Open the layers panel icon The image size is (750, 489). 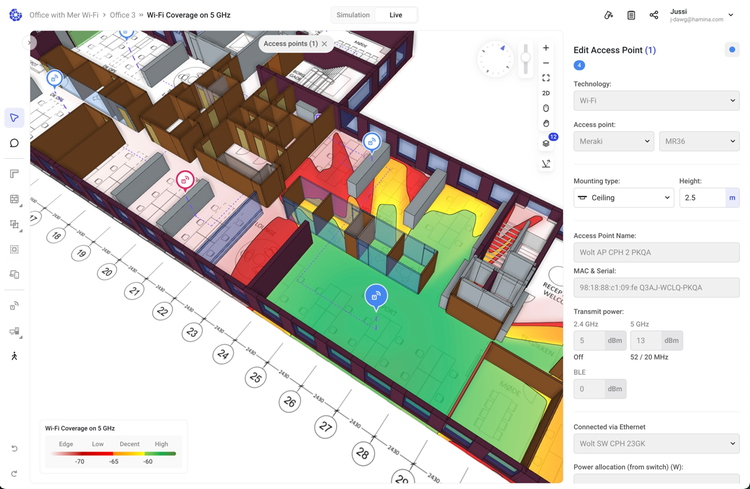[546, 143]
